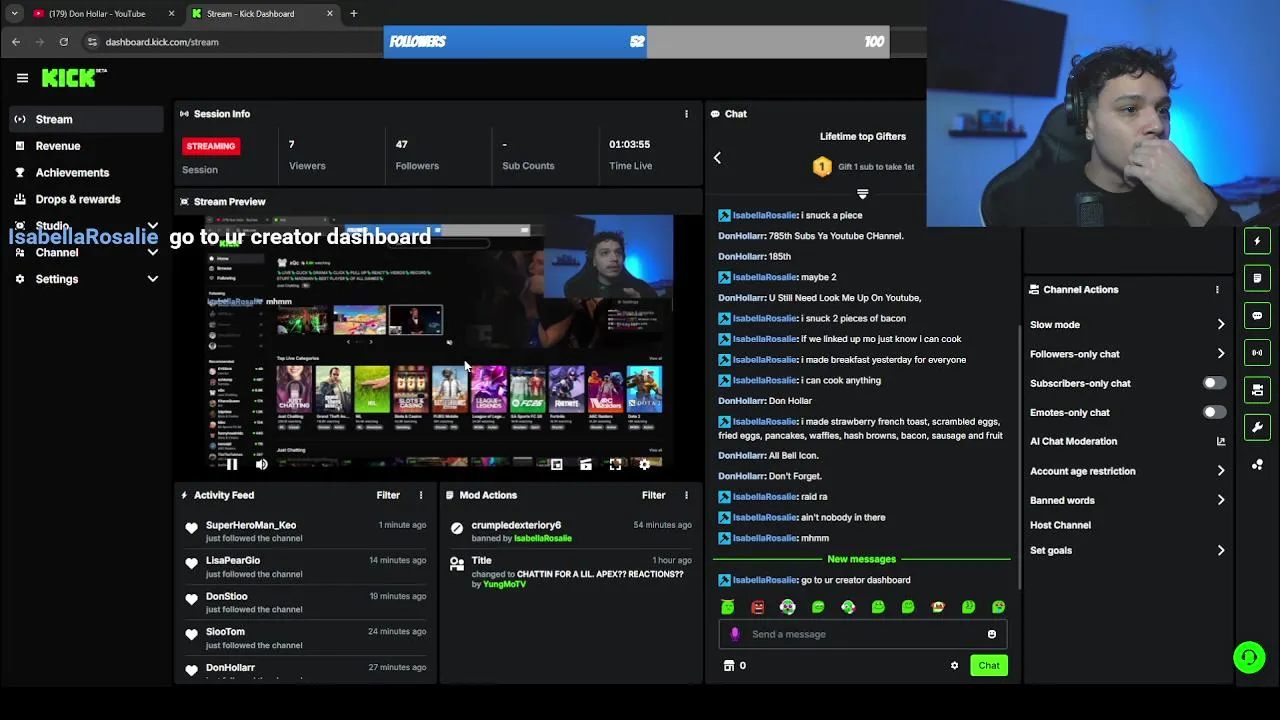Expand Slow mode options

coord(1220,324)
